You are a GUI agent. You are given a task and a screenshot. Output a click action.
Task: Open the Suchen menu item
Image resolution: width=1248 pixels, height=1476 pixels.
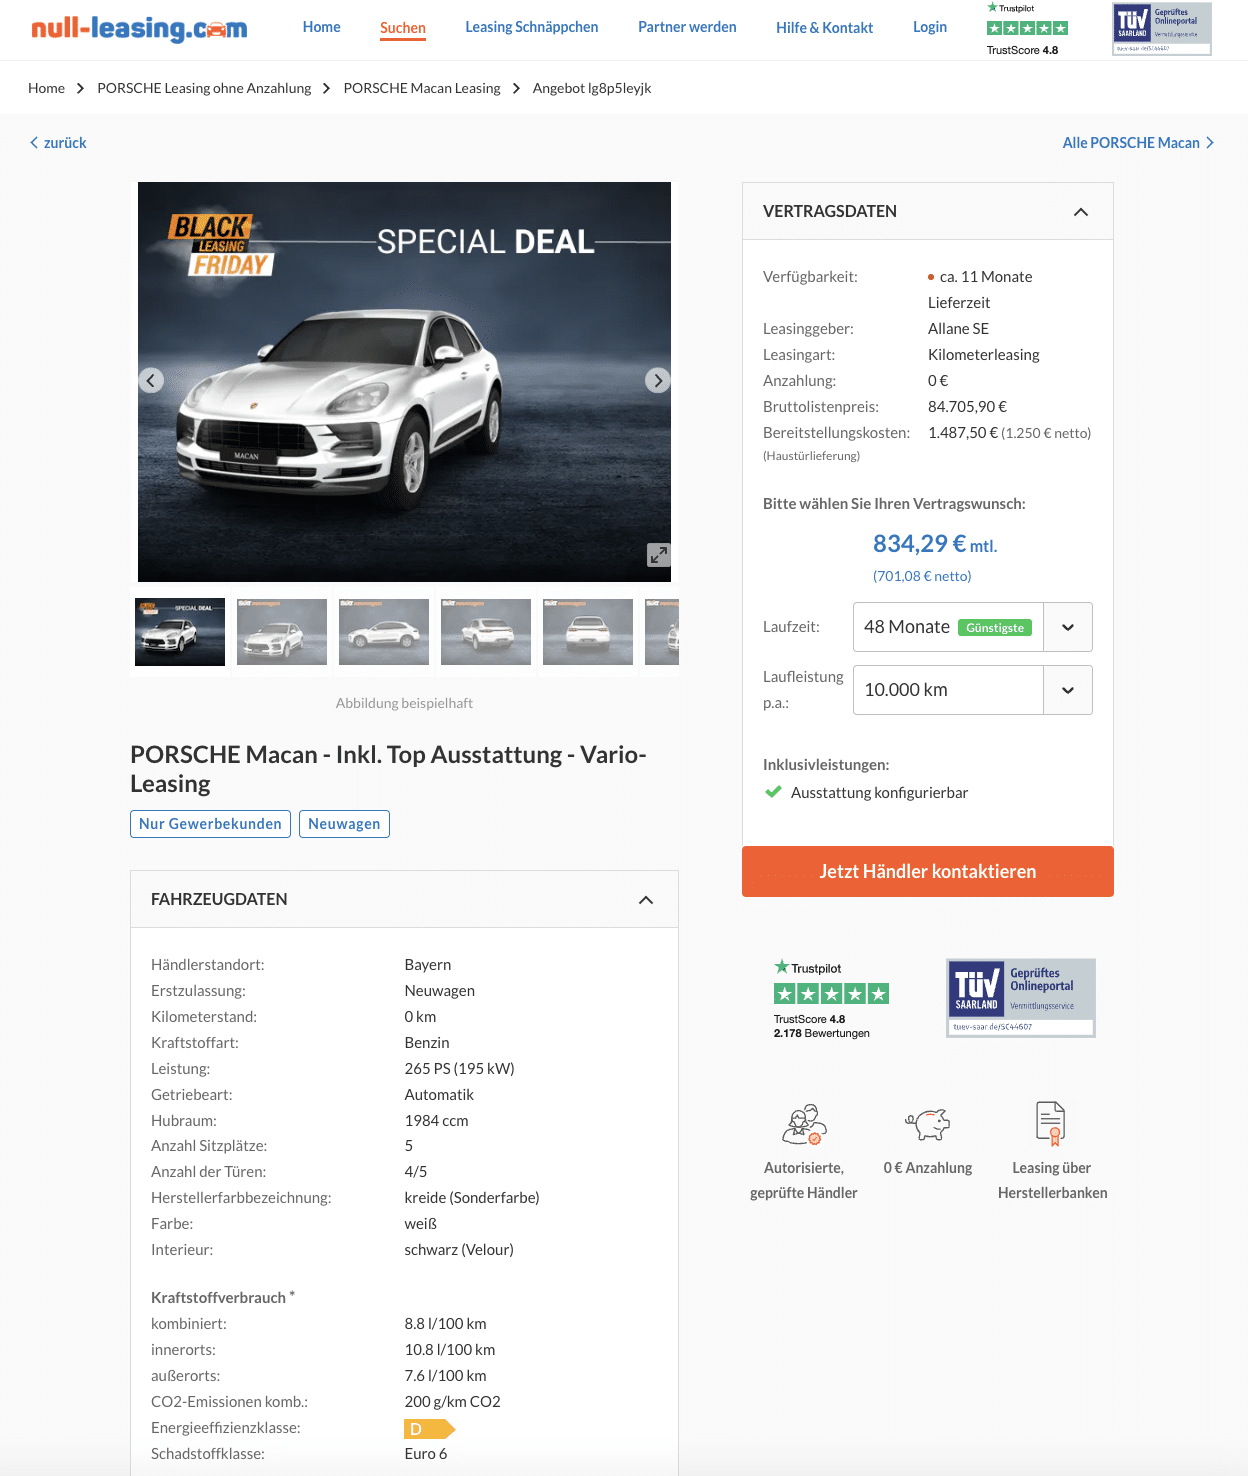[x=403, y=28]
